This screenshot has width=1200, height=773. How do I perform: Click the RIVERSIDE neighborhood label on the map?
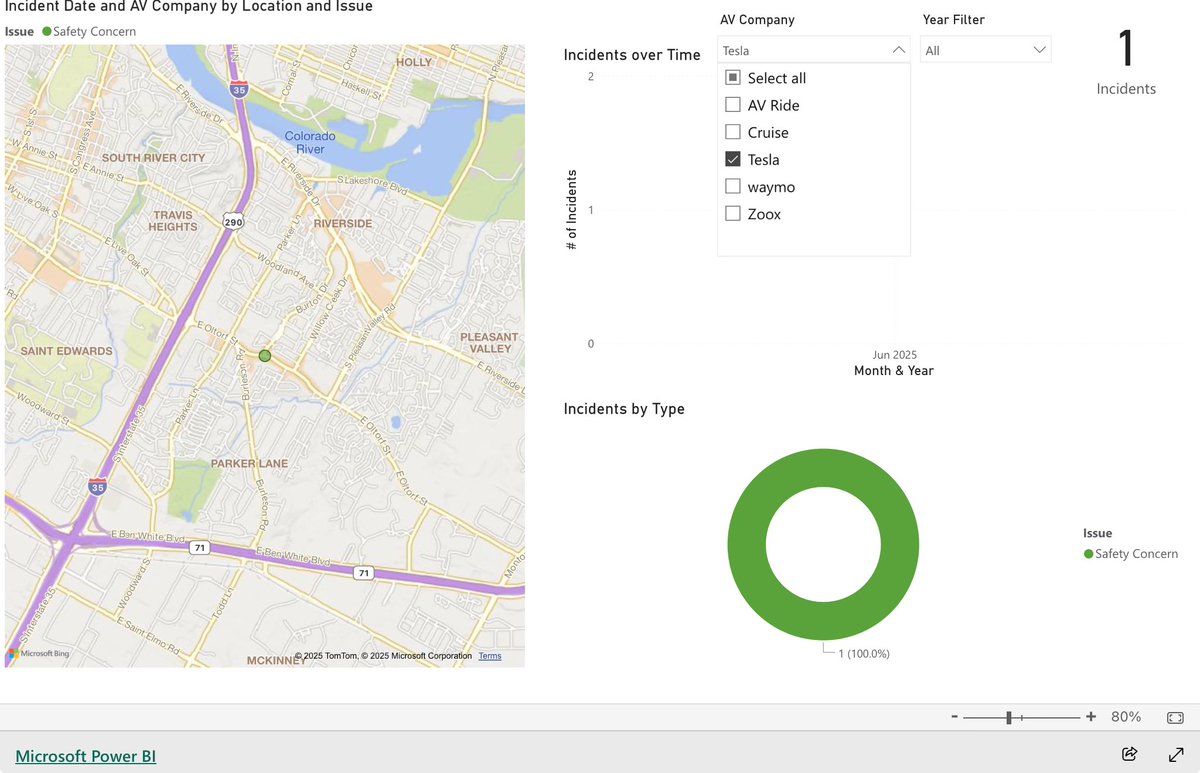(343, 224)
